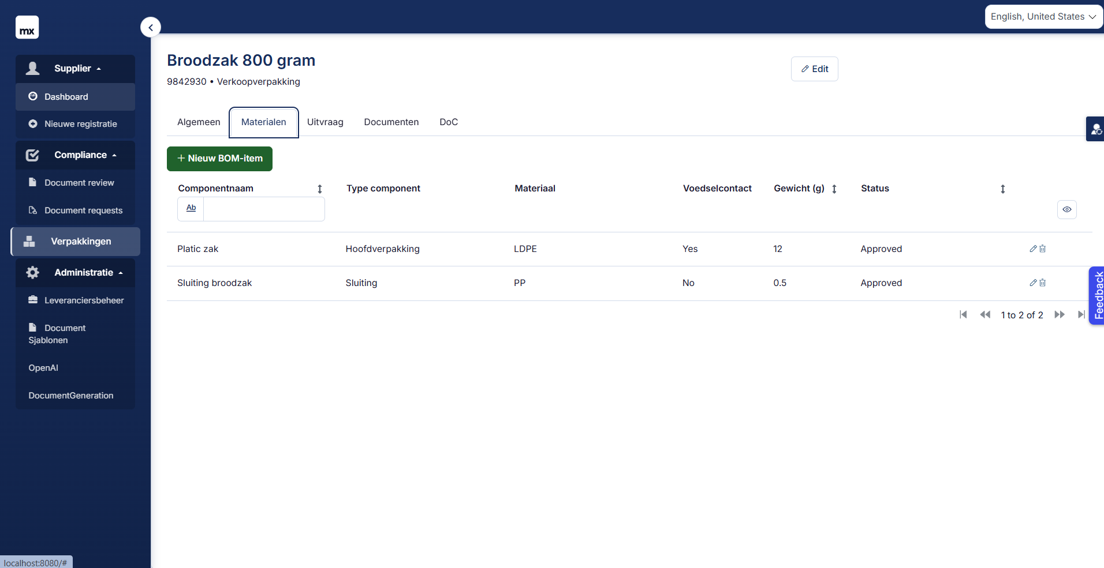This screenshot has width=1104, height=568.
Task: Collapse the sidebar with the chevron button
Action: coord(151,27)
